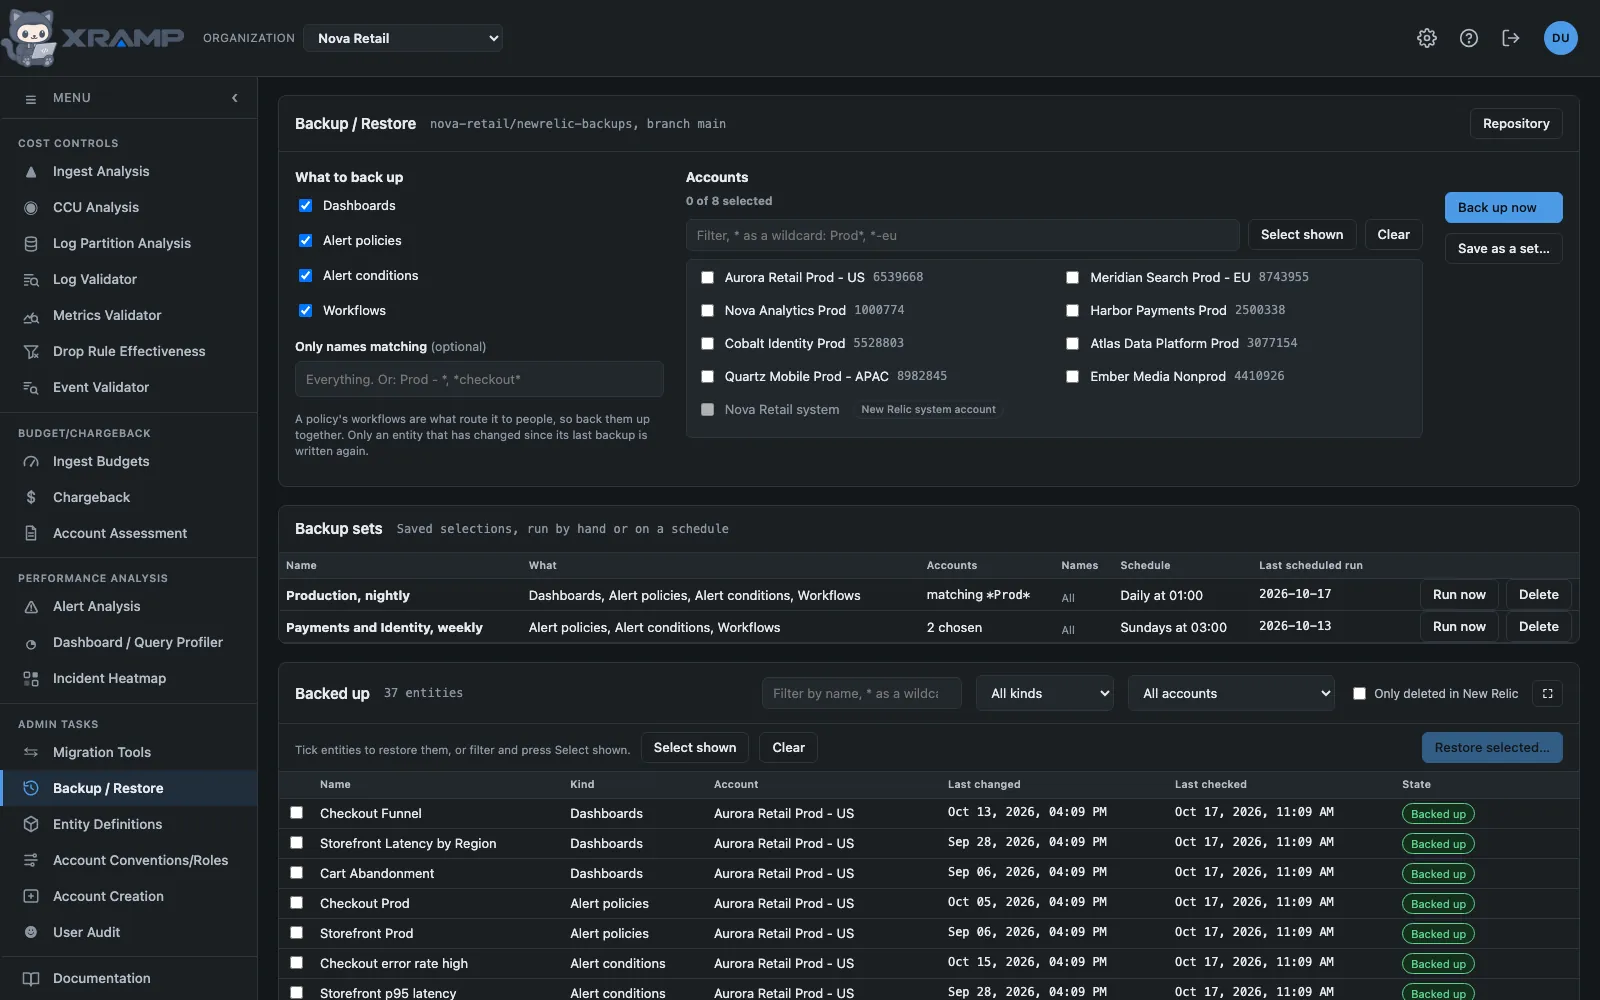This screenshot has height=1000, width=1600.
Task: Uncheck the Alert policies checkbox
Action: (x=306, y=241)
